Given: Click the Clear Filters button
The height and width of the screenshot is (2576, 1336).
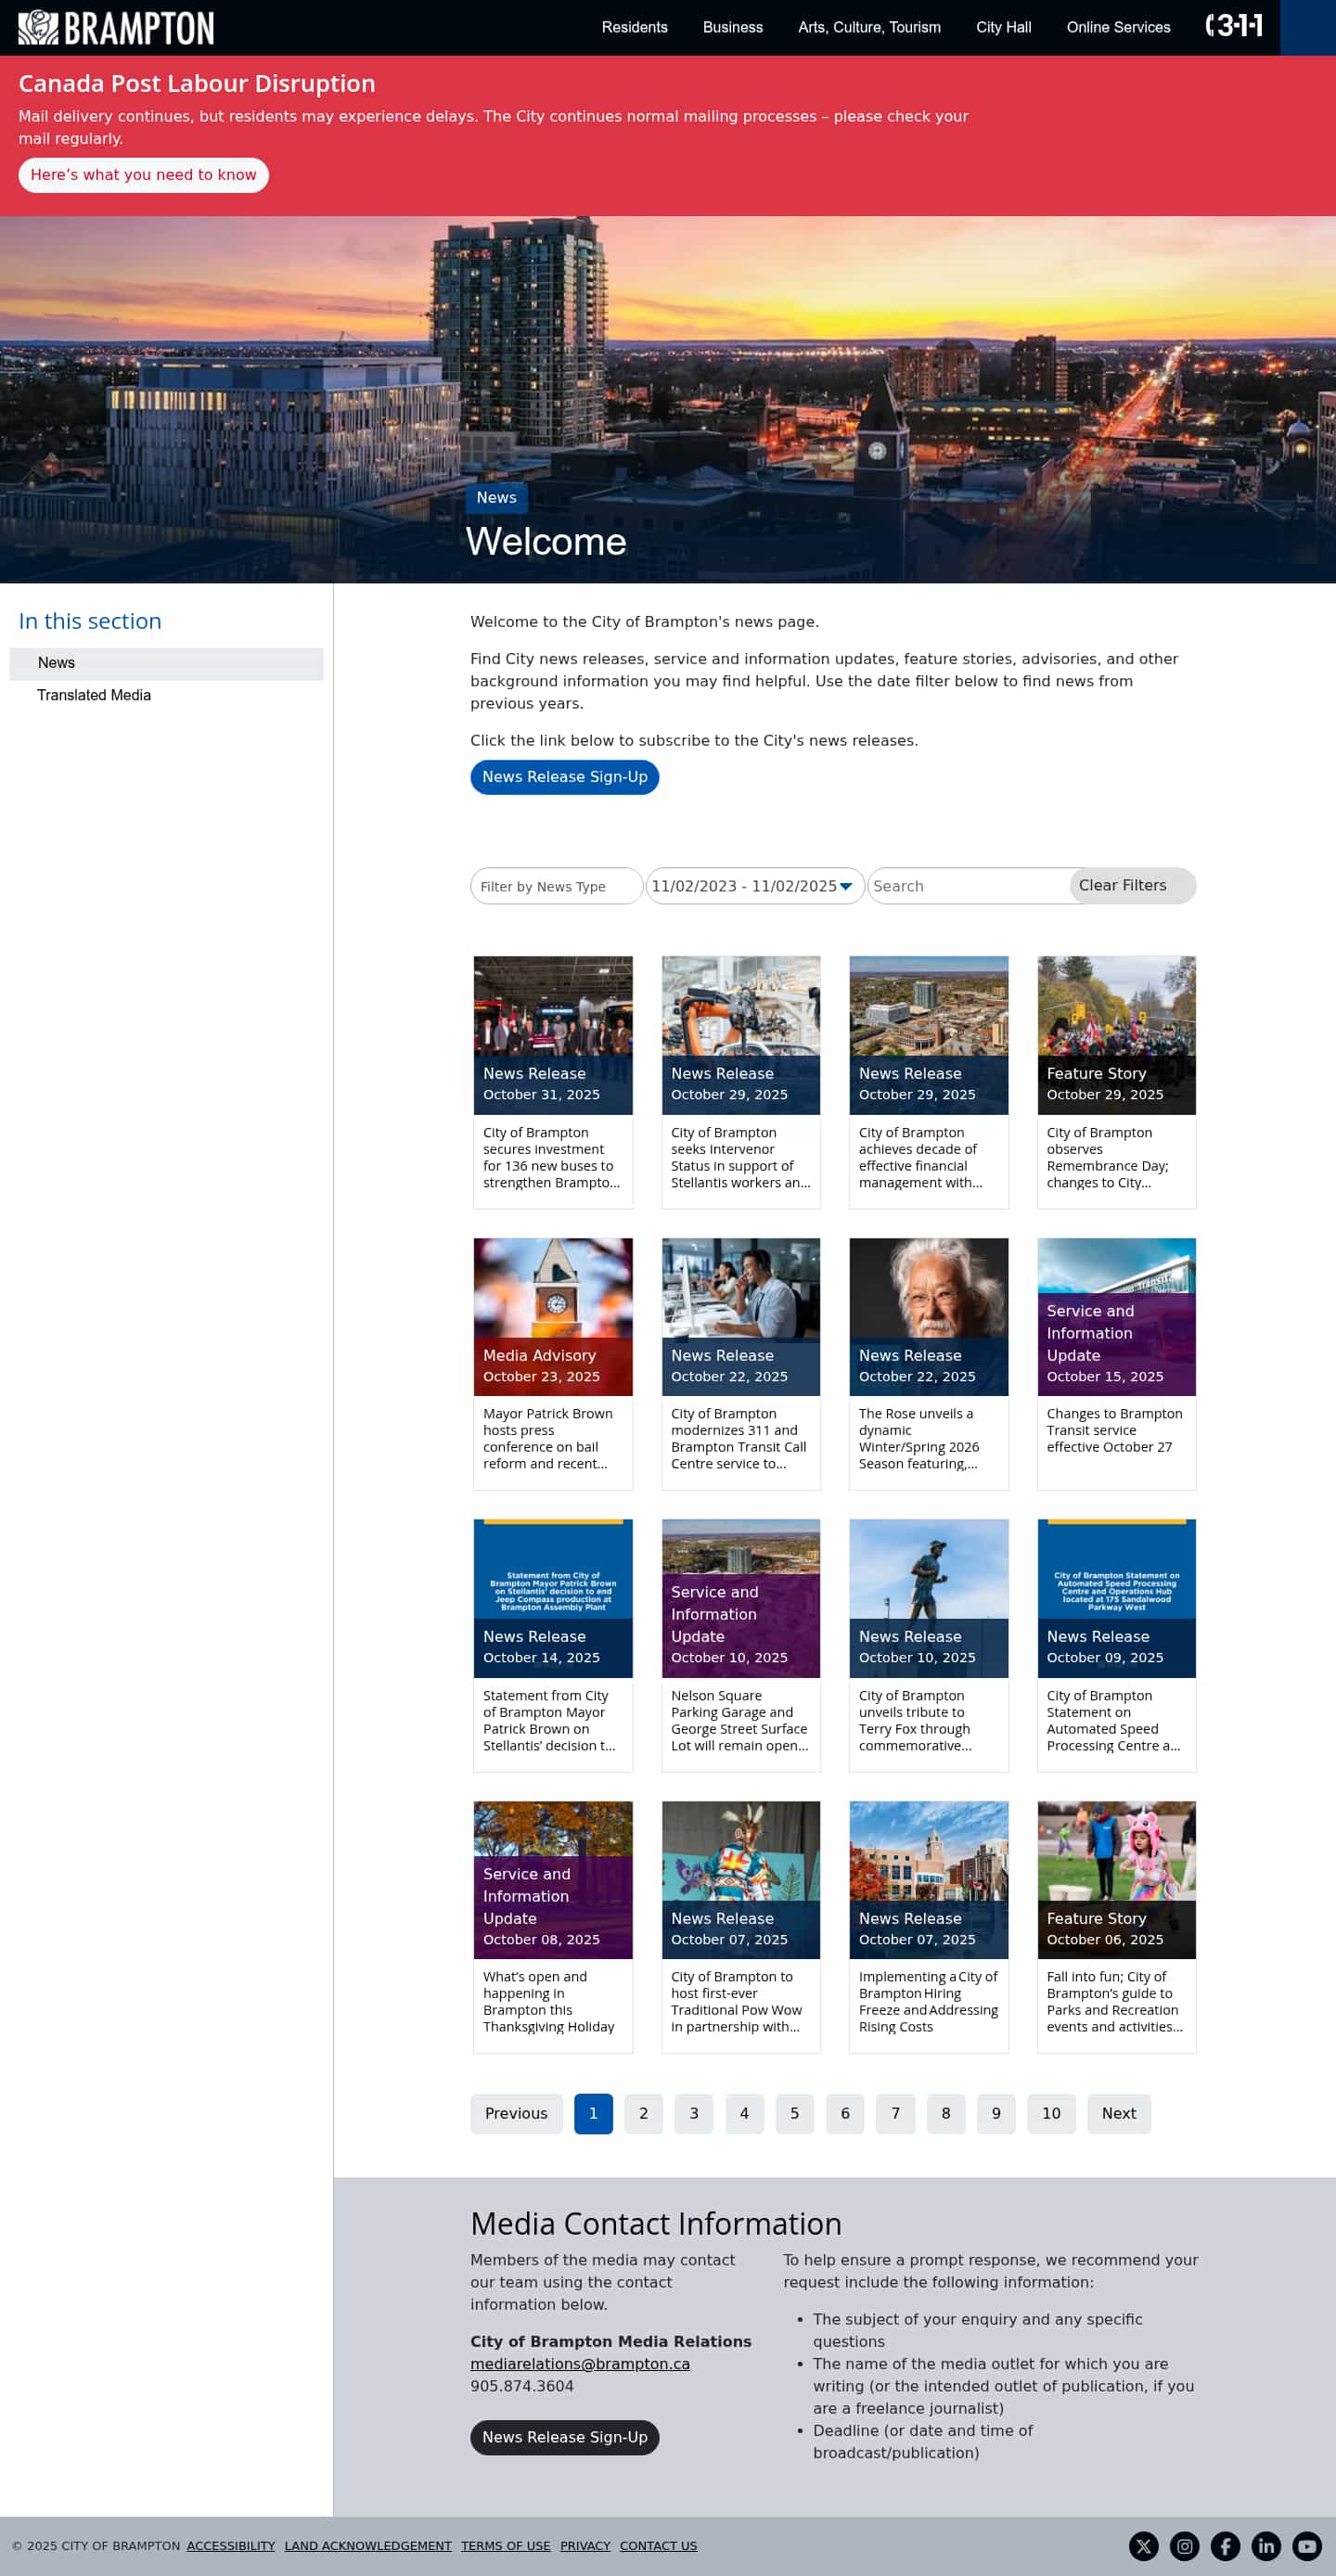Looking at the screenshot, I should point(1132,886).
